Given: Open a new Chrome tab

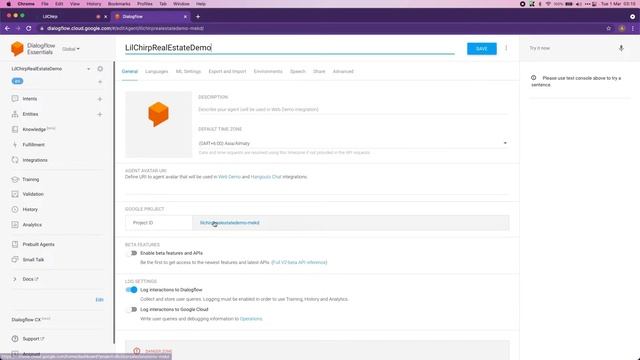Looking at the screenshot, I should coord(198,17).
